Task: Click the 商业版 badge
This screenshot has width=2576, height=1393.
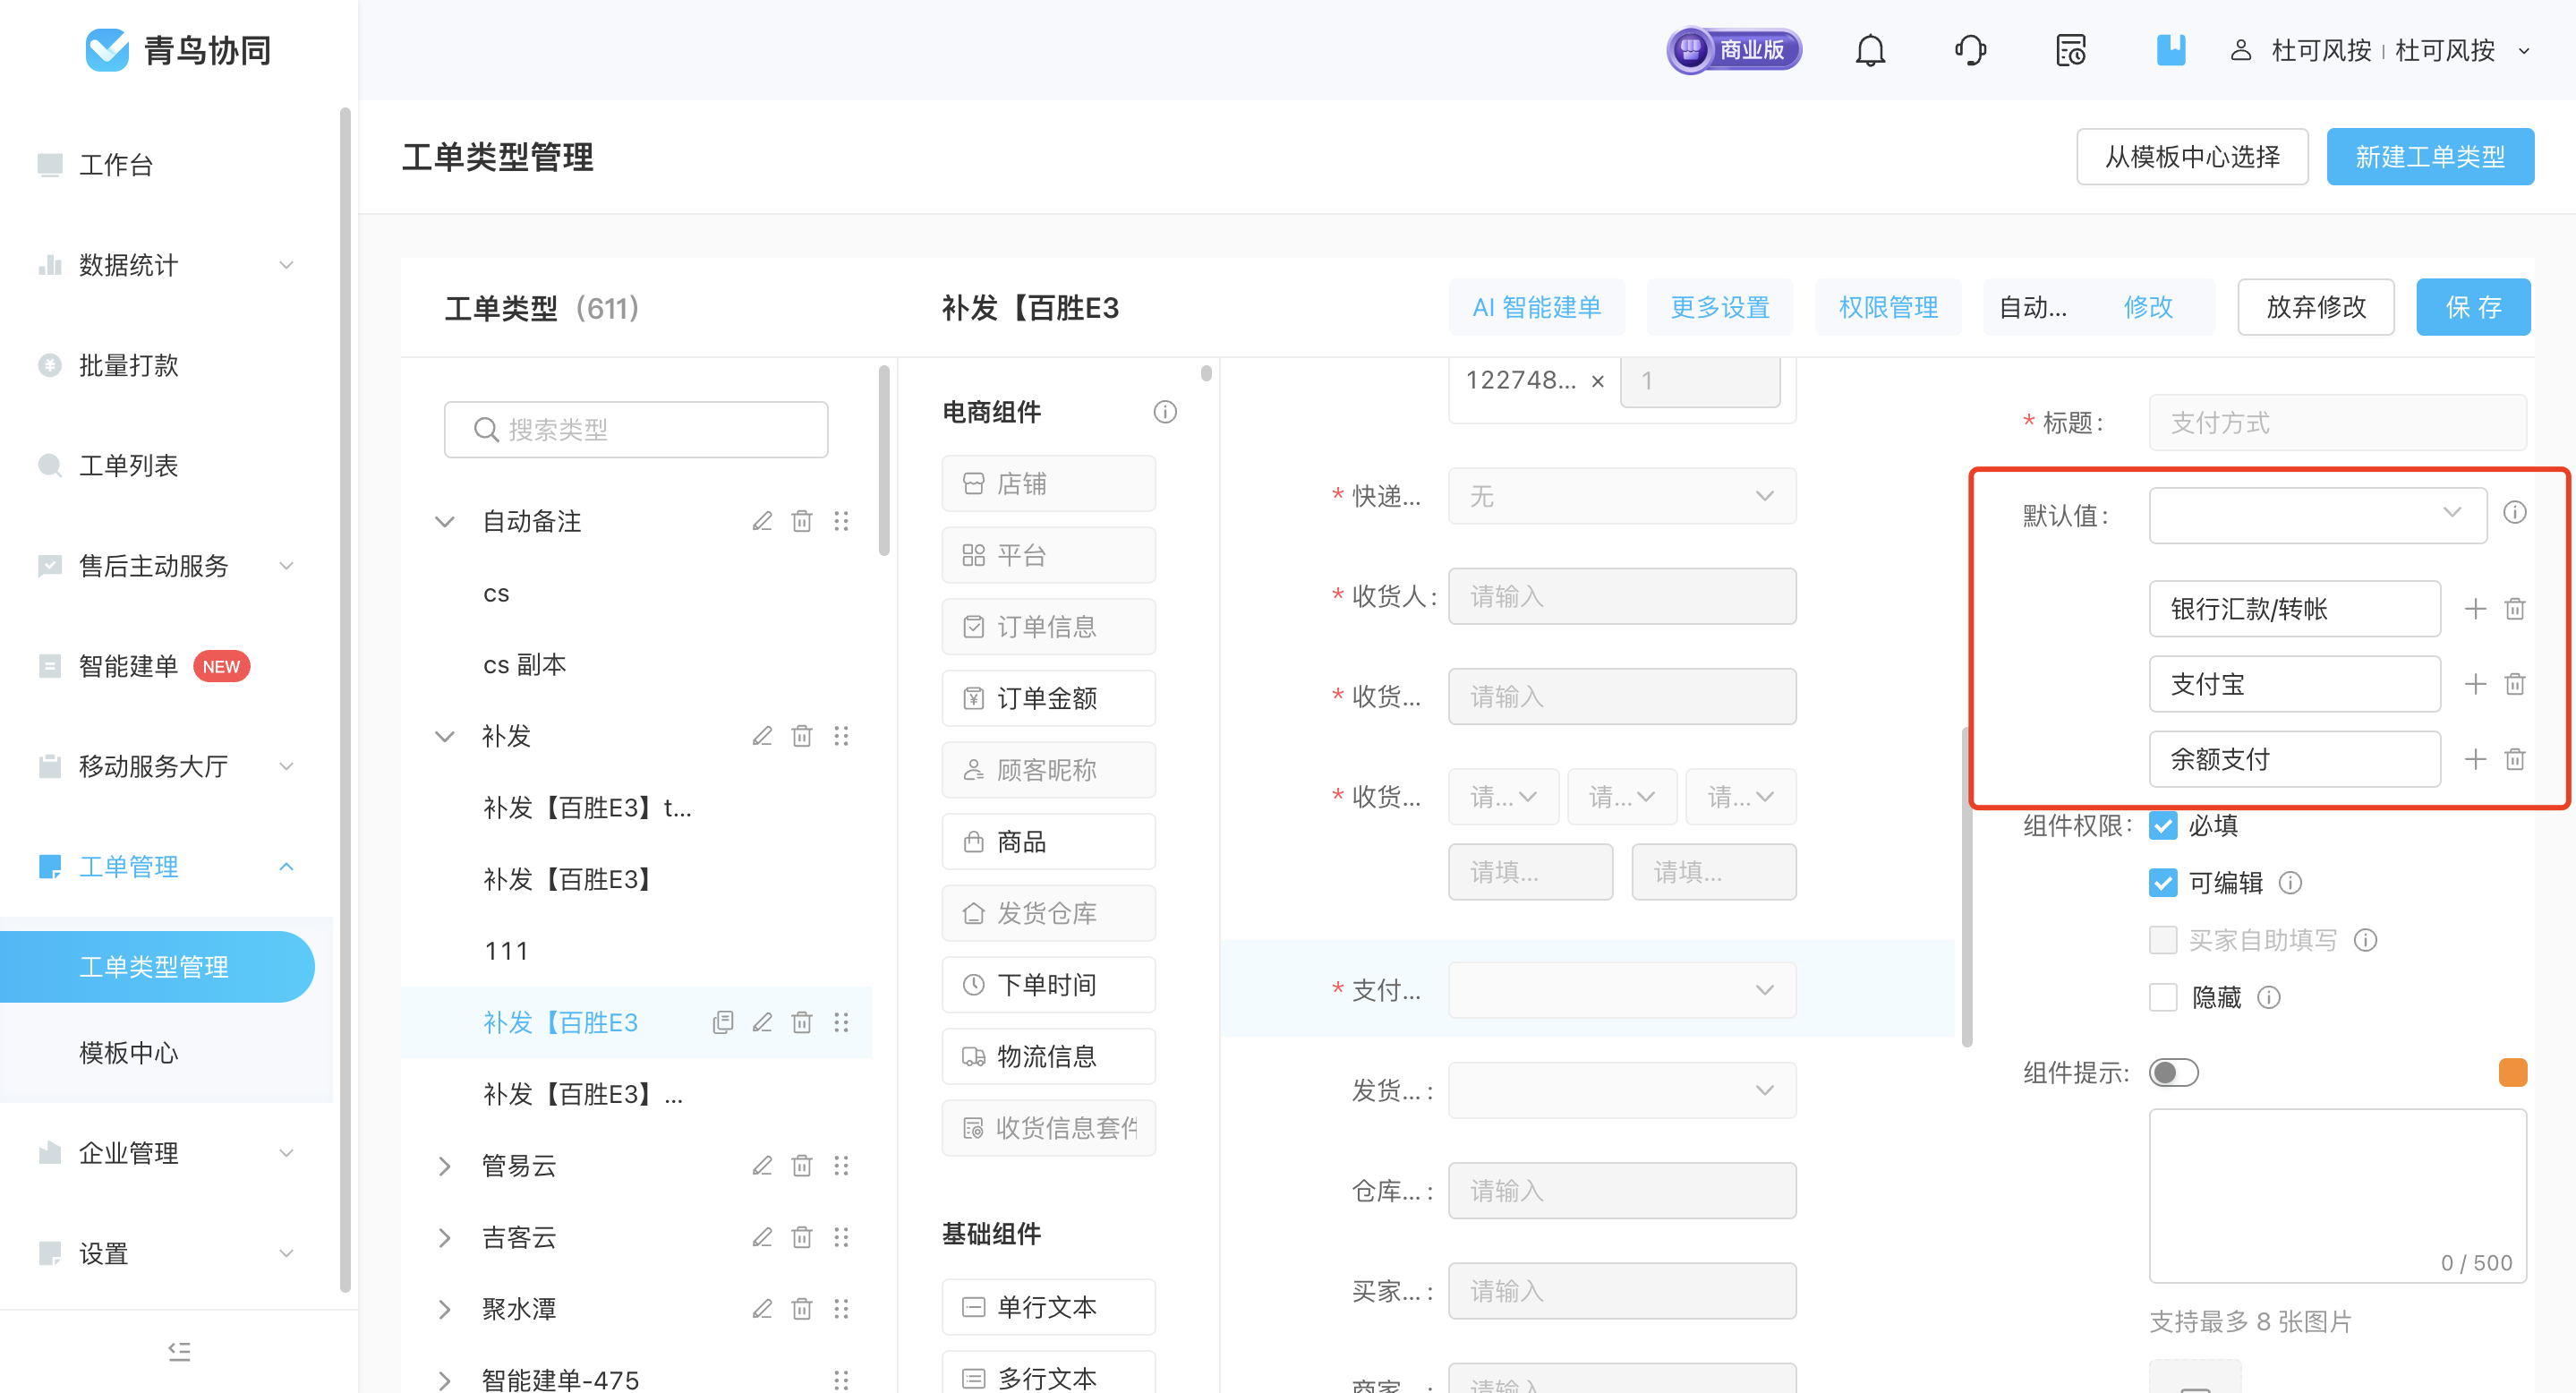Action: click(x=1734, y=50)
